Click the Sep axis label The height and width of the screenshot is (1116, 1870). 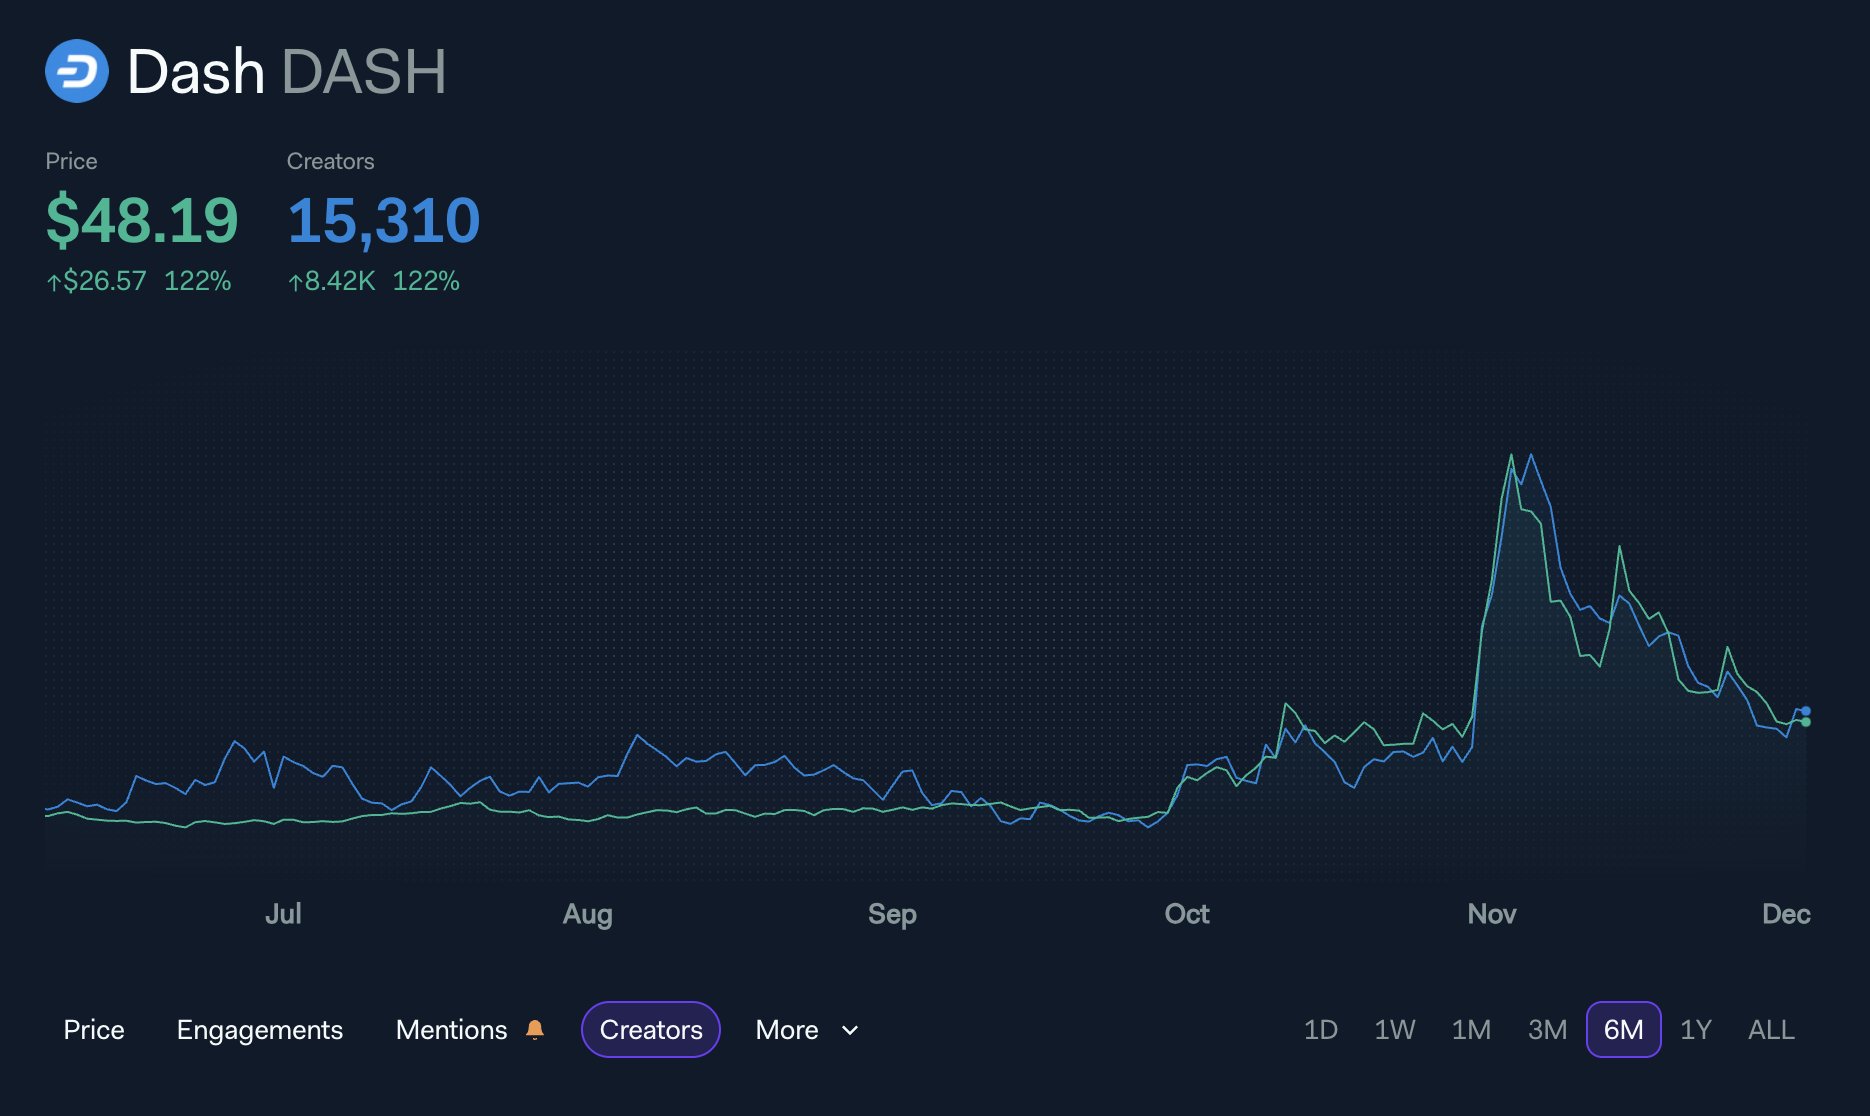892,914
